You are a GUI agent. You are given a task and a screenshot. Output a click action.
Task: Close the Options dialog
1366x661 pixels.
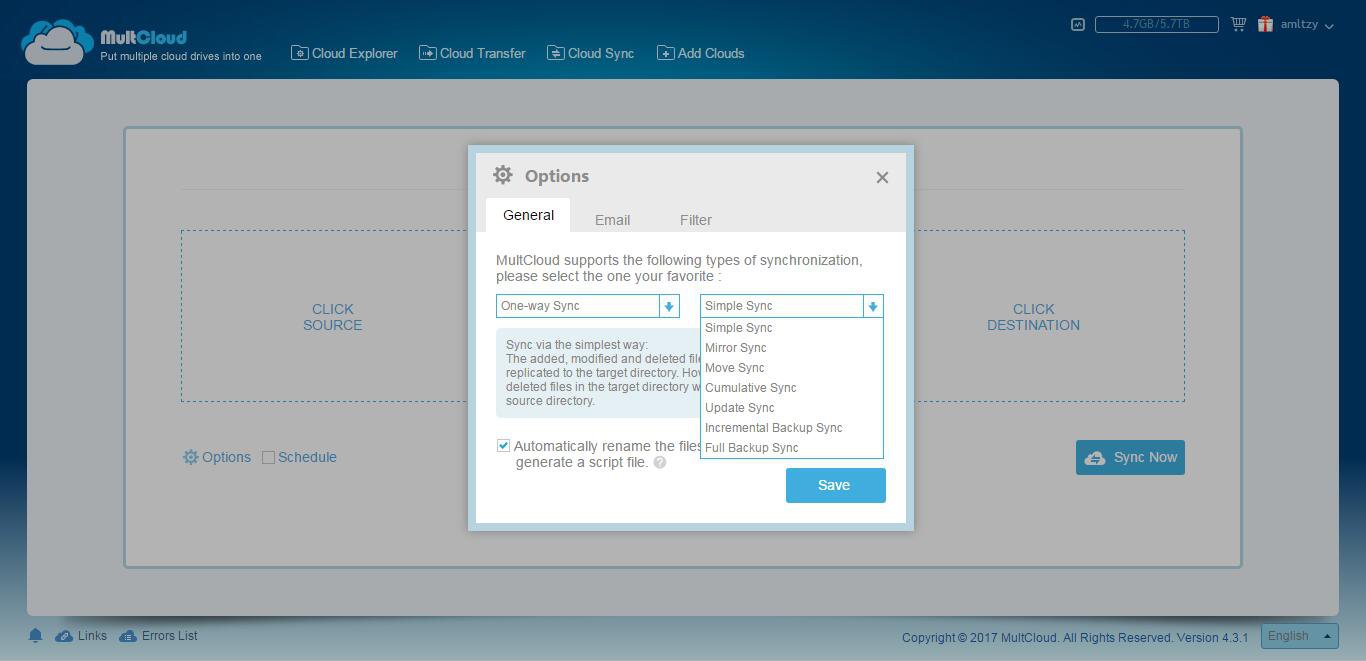(x=882, y=178)
